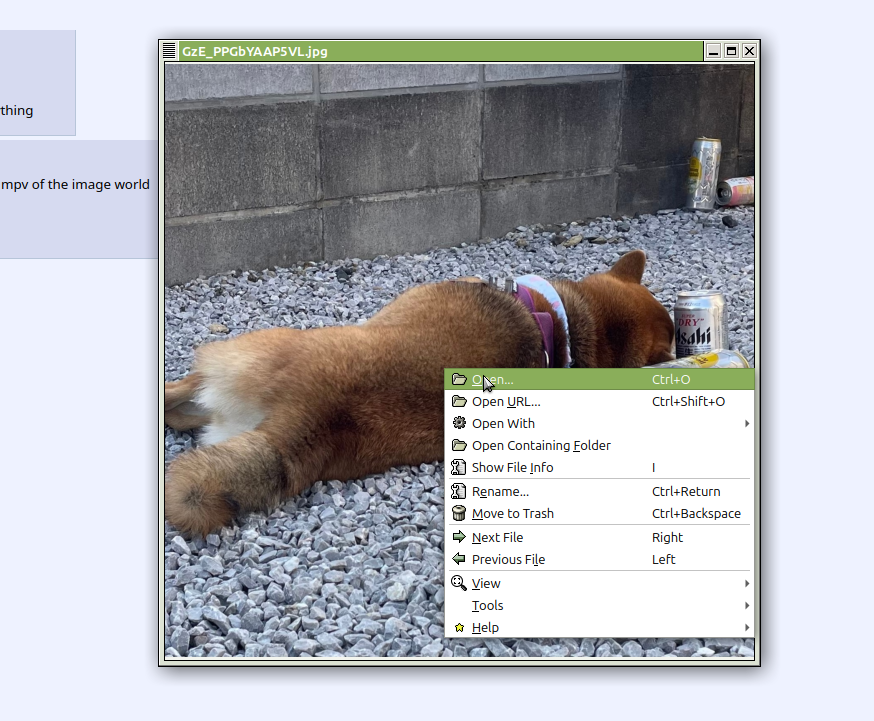Screen dimensions: 874x721
Task: Expand the Help submenu arrow
Action: point(747,627)
